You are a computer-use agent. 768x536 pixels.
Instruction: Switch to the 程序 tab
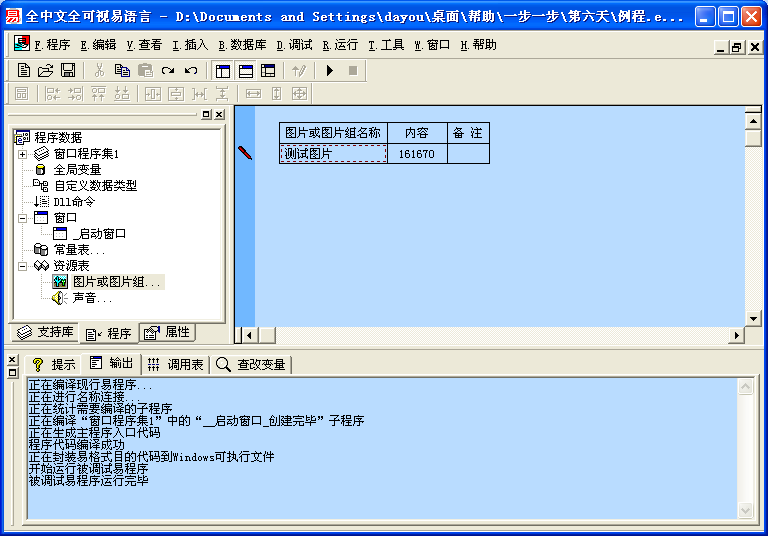point(109,334)
